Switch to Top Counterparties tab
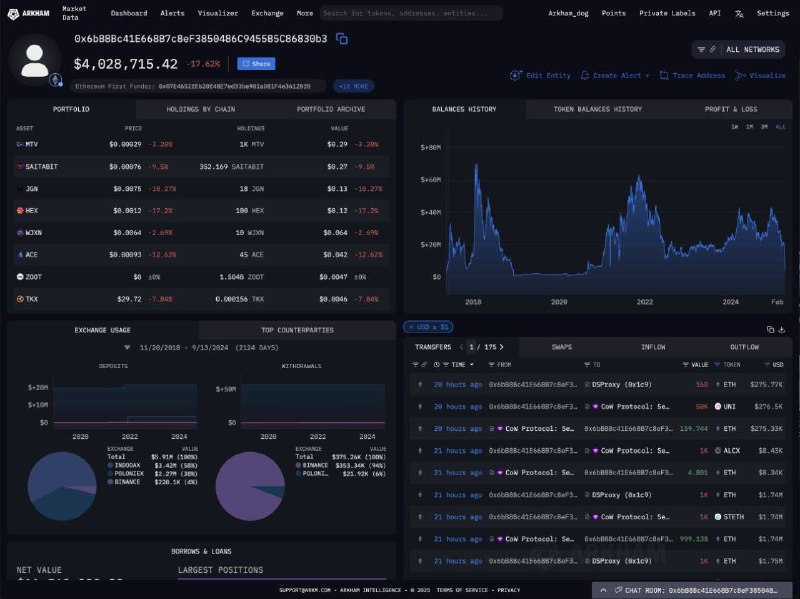Viewport: 800px width, 599px height. pos(297,330)
